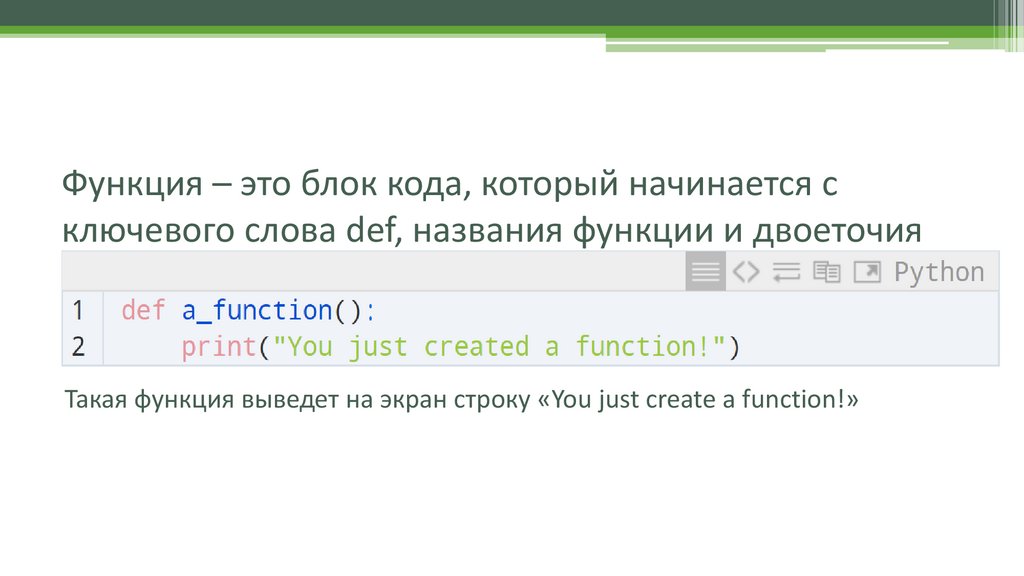Click line number 2 in gutter
The height and width of the screenshot is (576, 1024).
point(78,346)
